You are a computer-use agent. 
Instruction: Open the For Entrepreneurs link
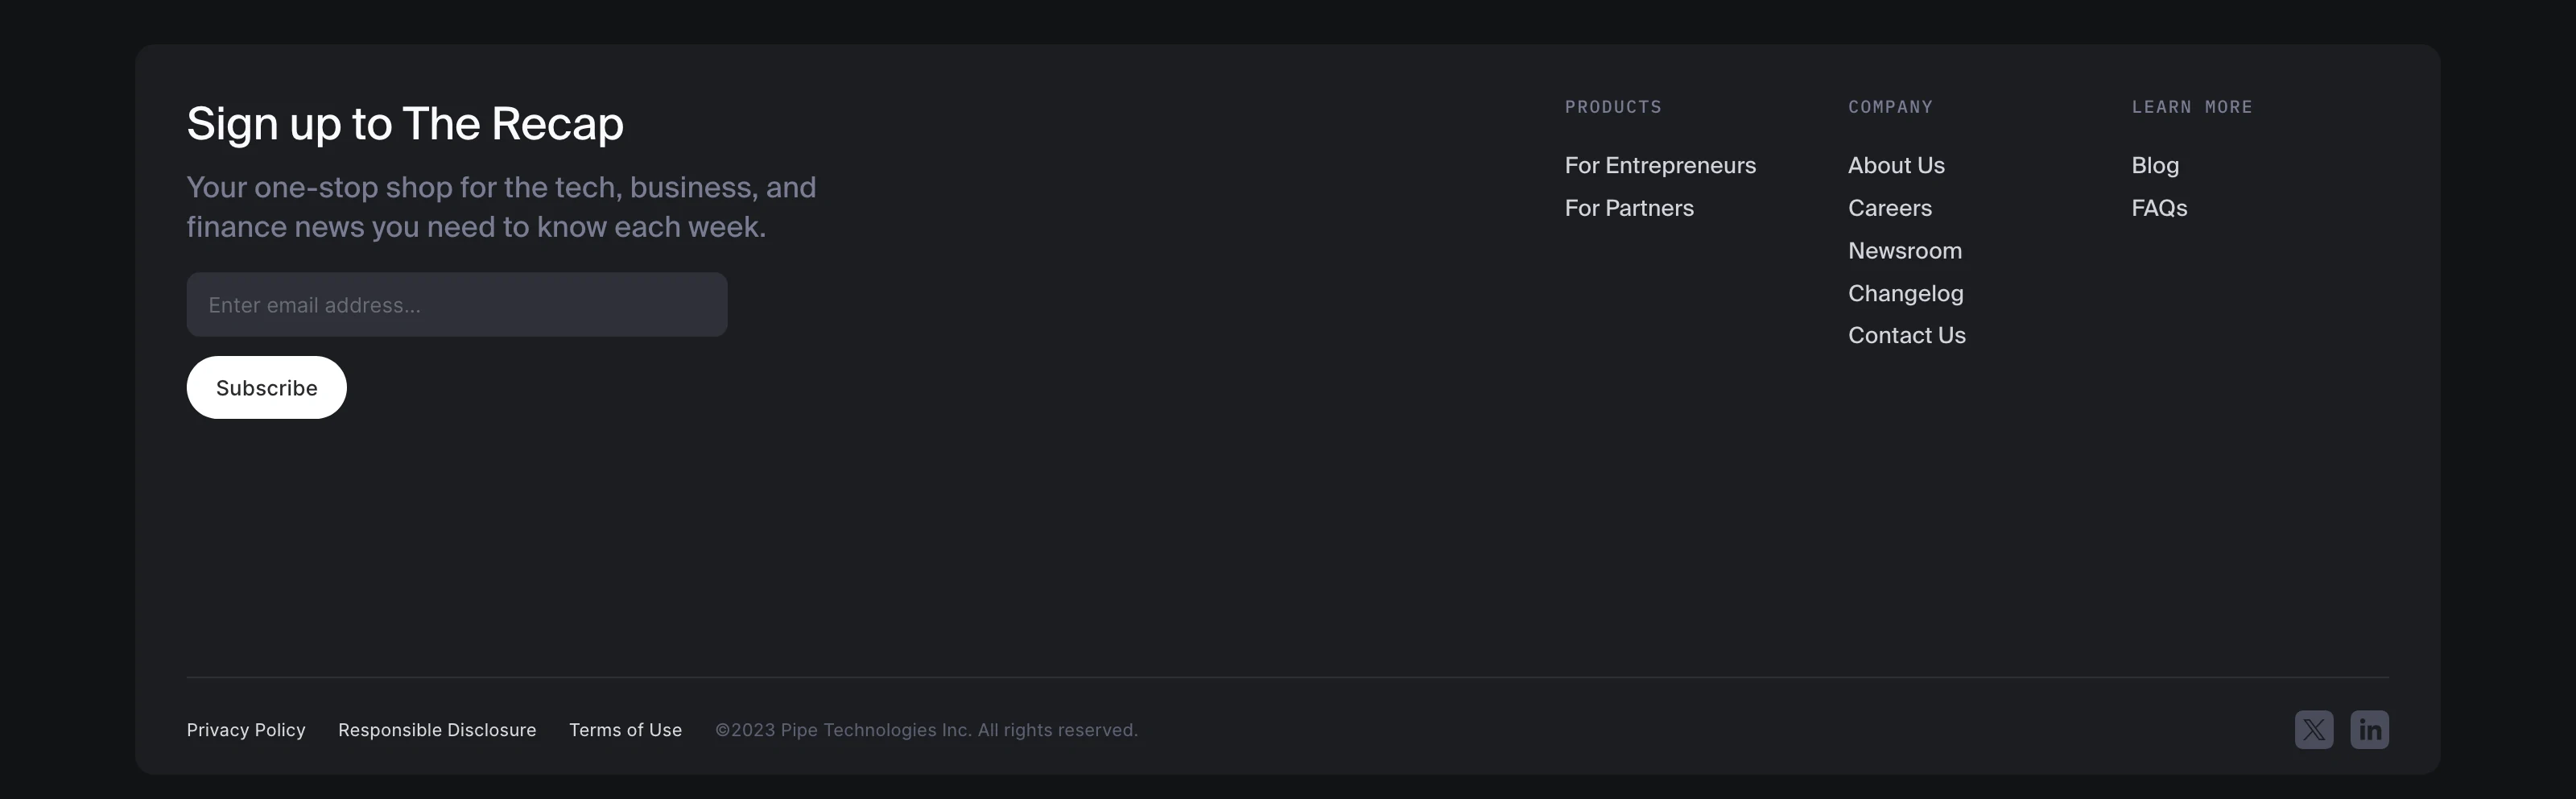1659,165
